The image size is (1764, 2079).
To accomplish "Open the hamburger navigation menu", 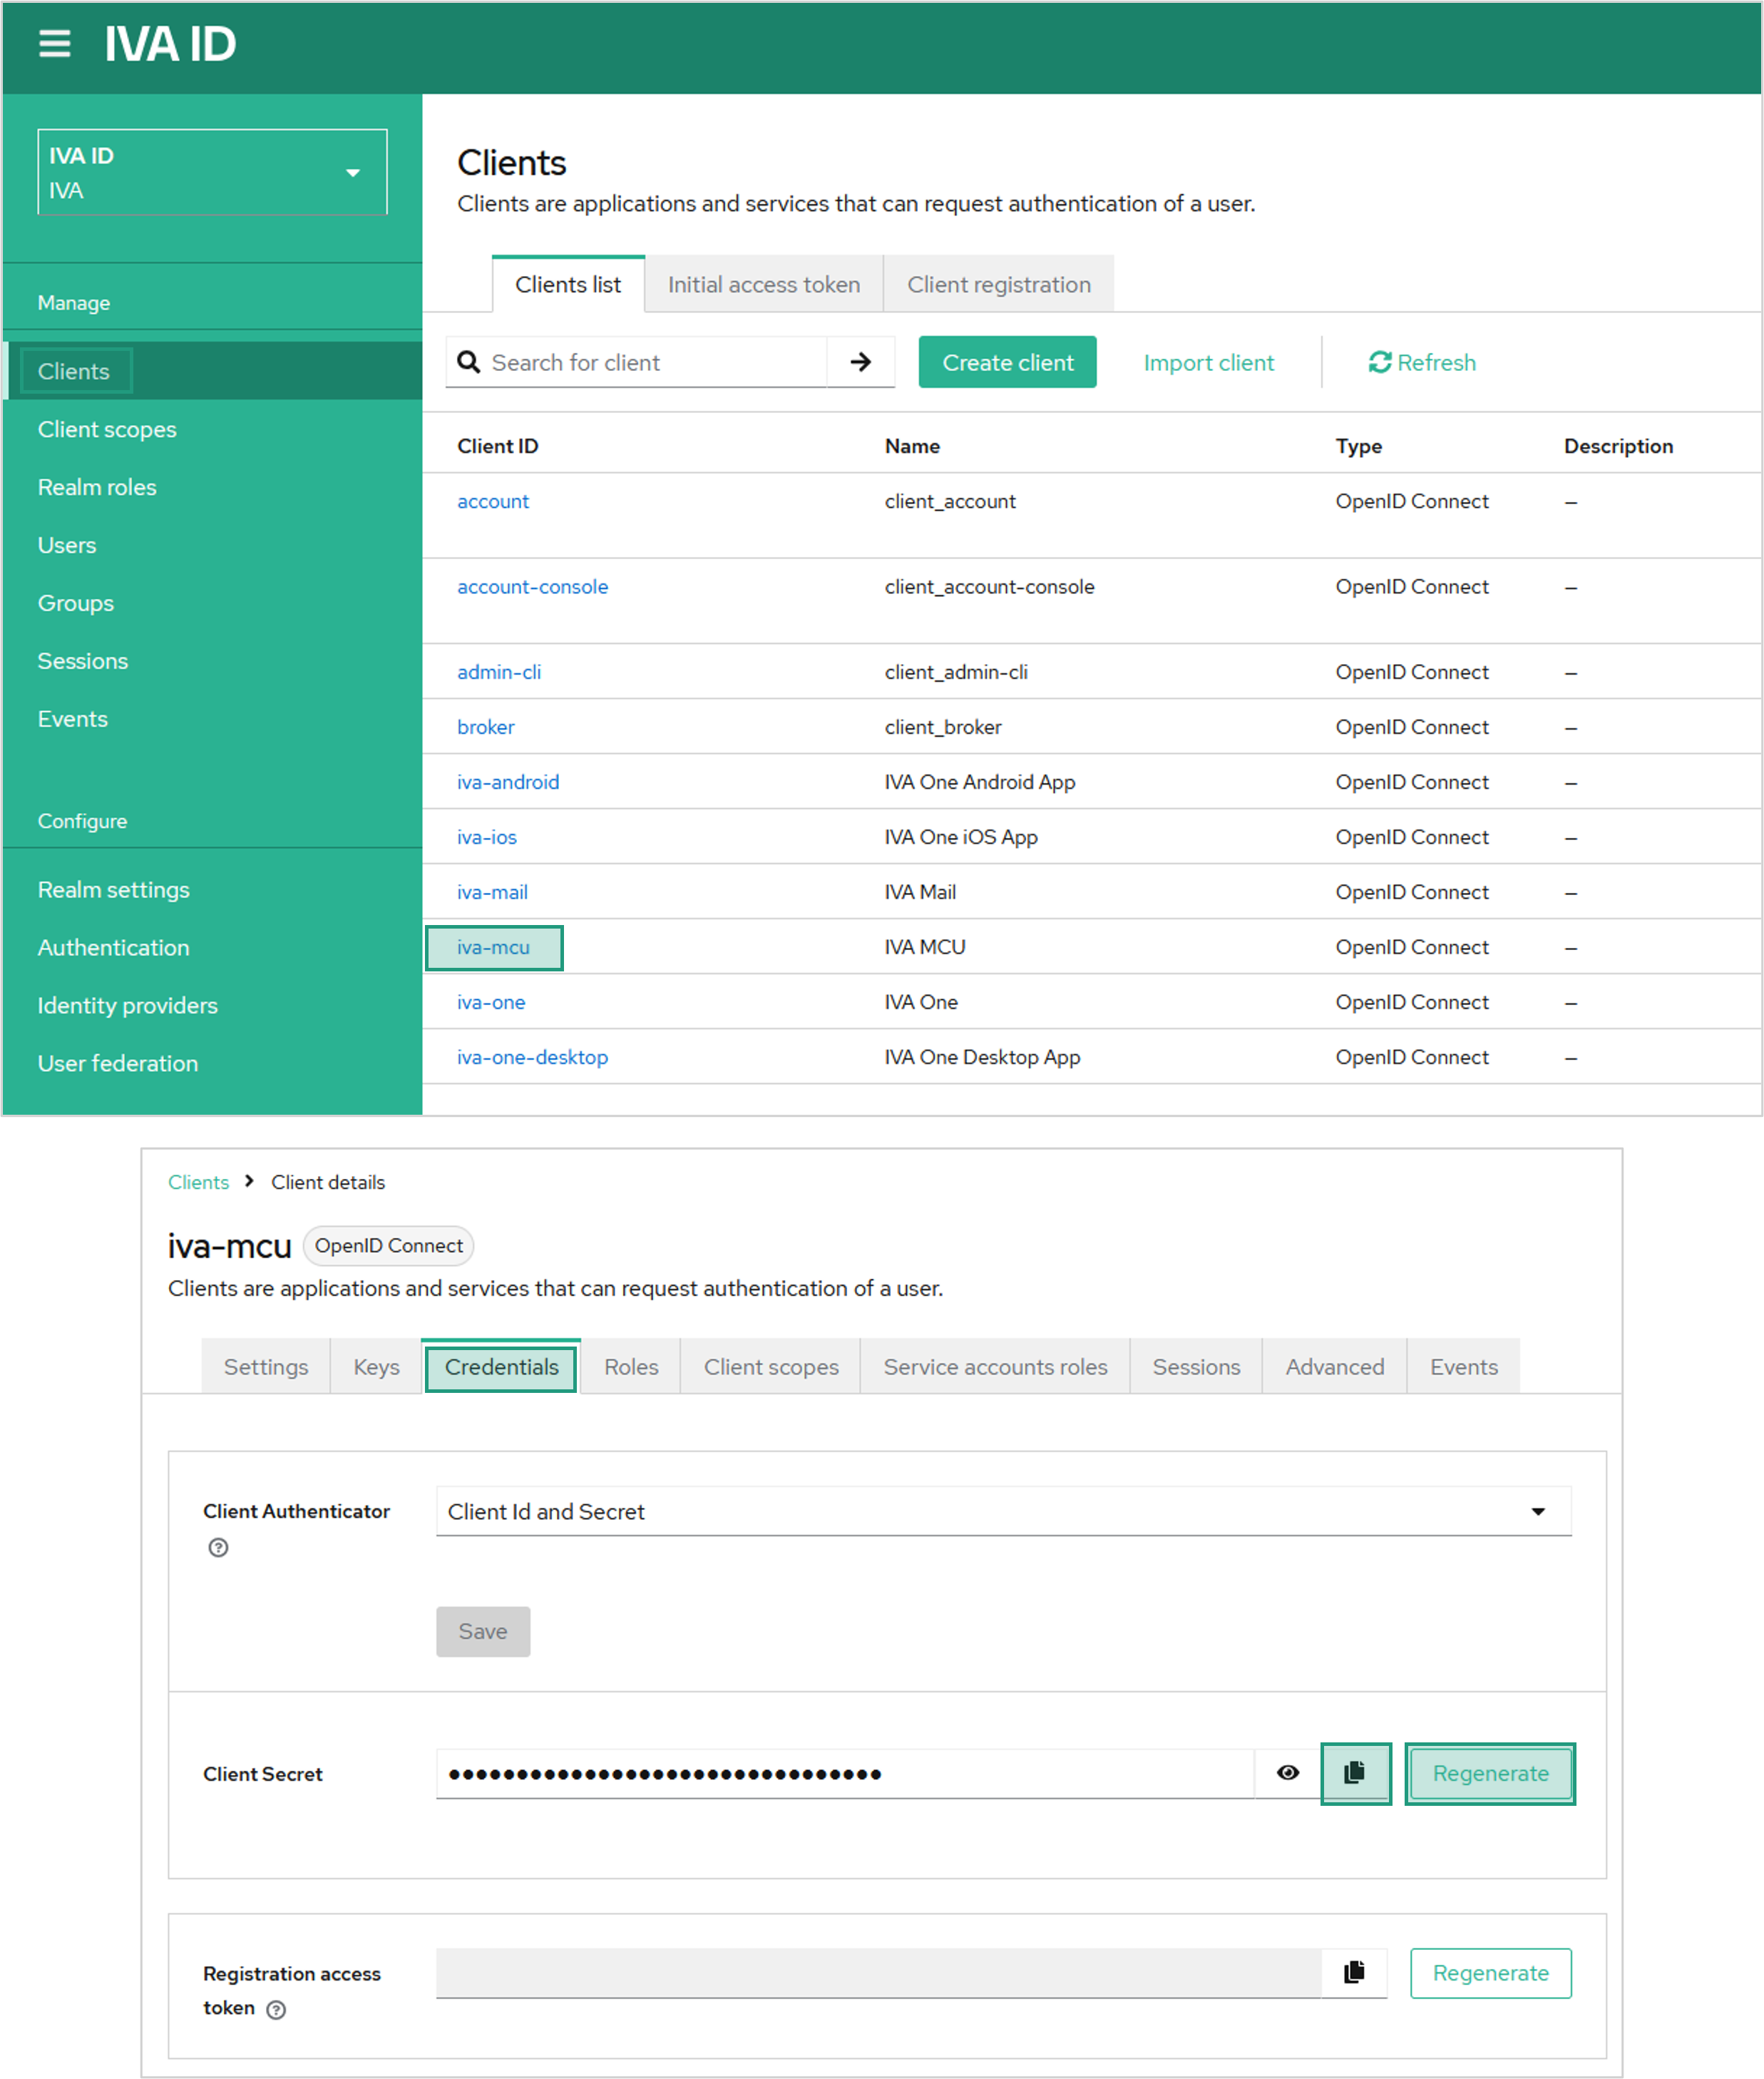I will (54, 44).
